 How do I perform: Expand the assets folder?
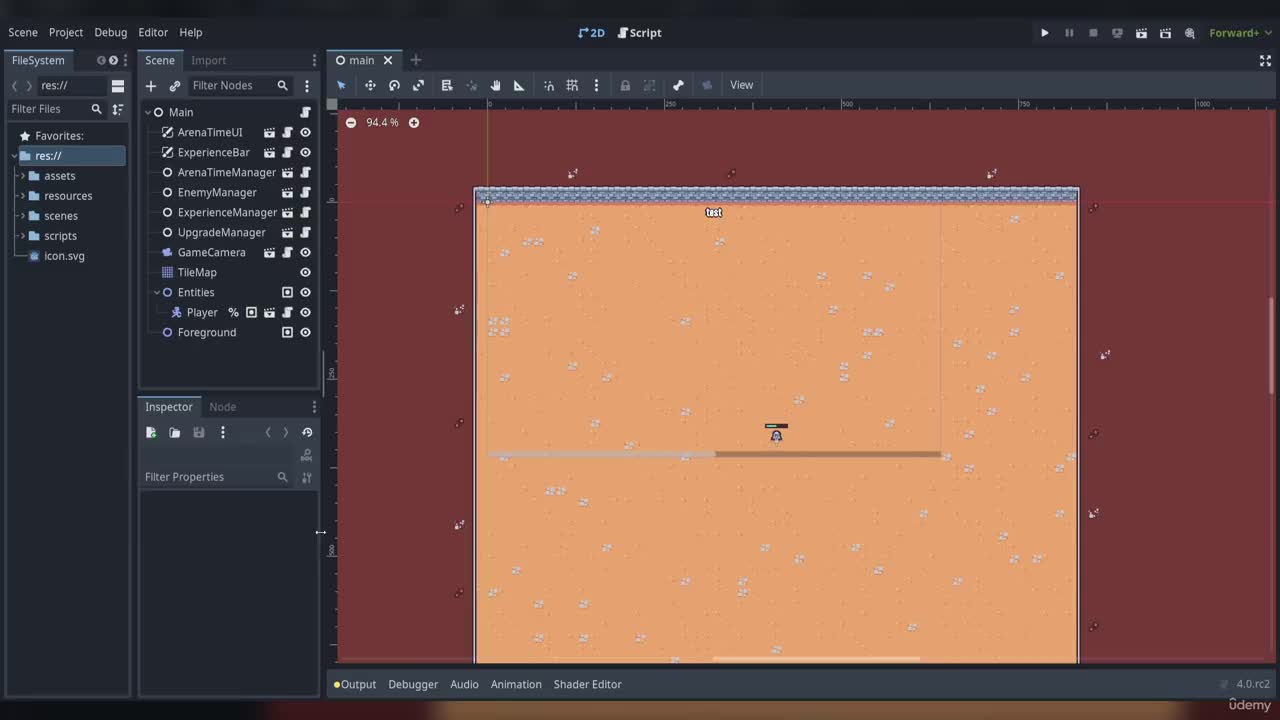point(22,176)
